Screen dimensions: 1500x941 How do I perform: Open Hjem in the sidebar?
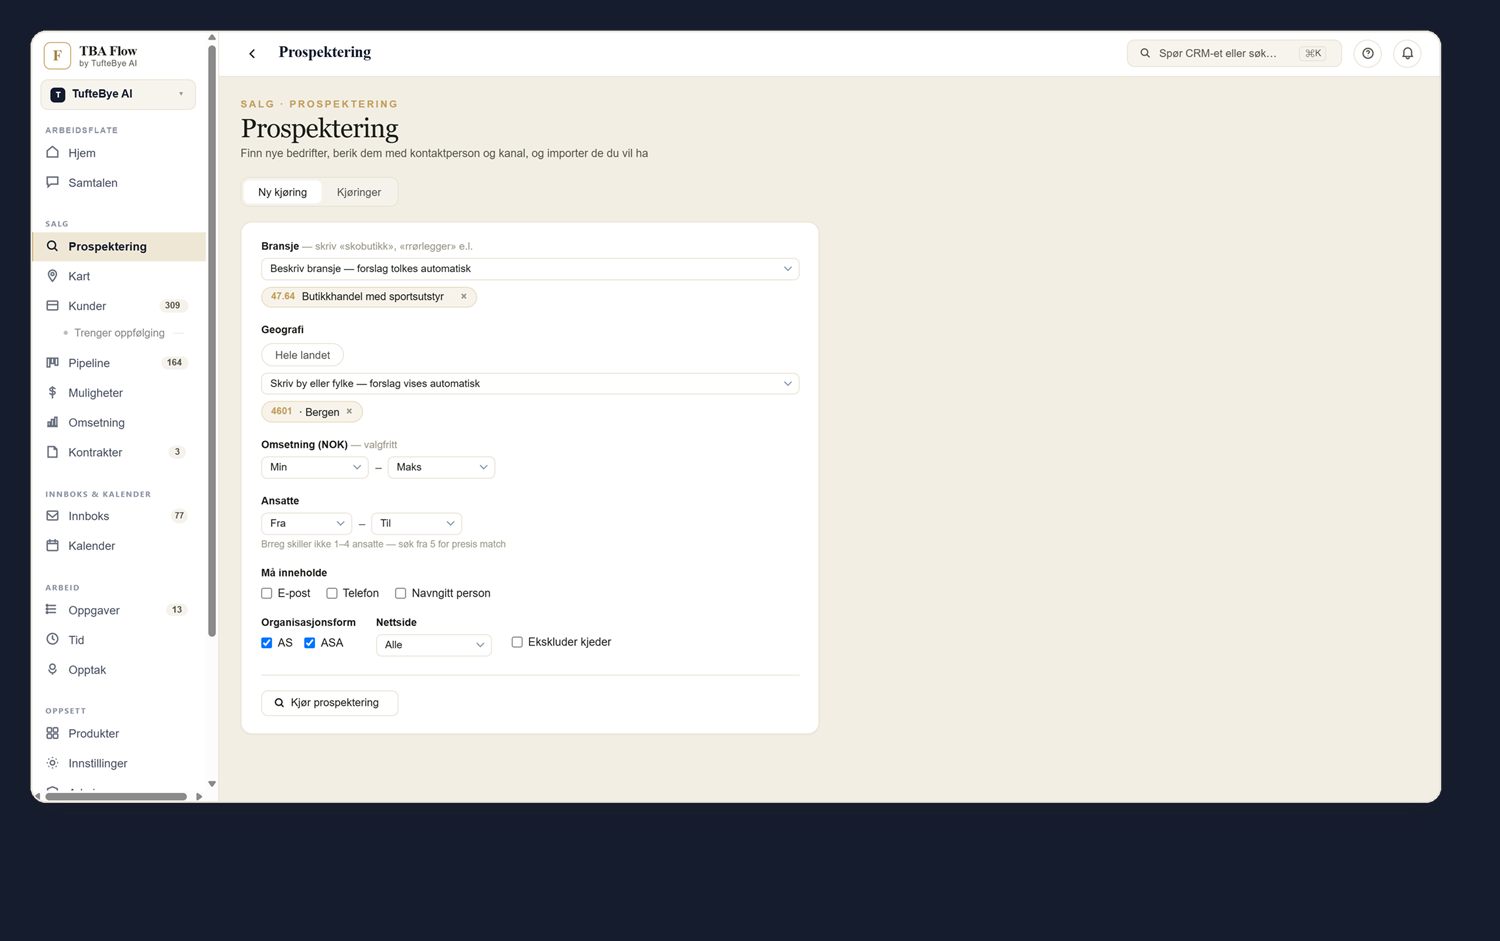119,153
